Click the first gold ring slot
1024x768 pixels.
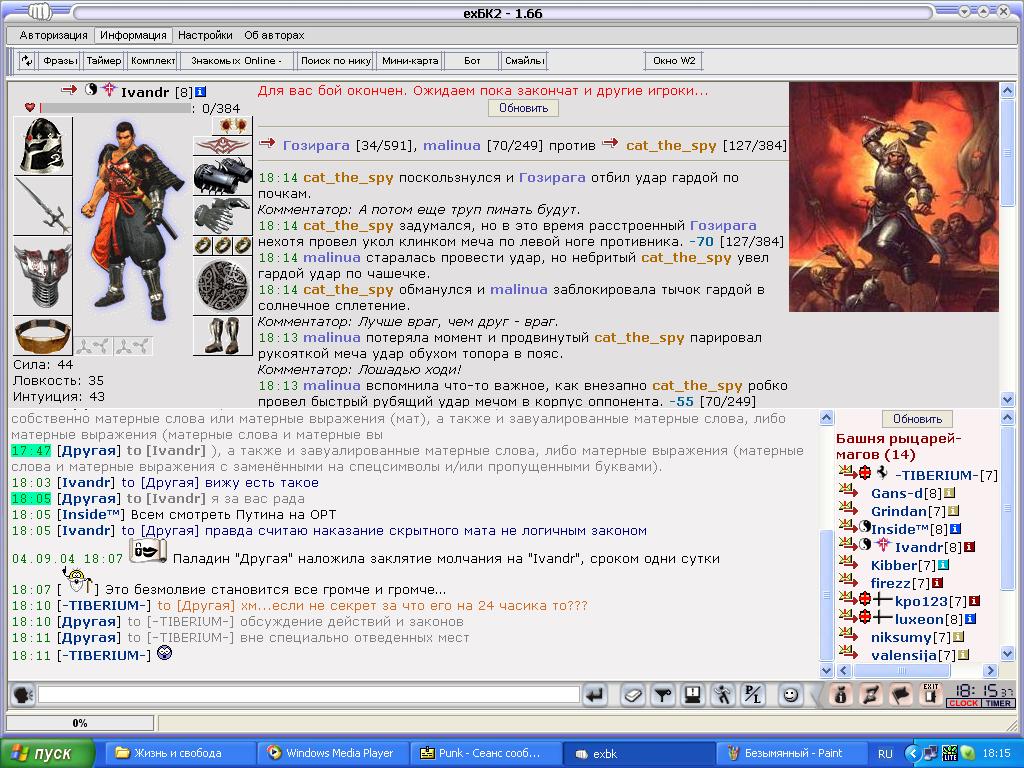click(203, 246)
